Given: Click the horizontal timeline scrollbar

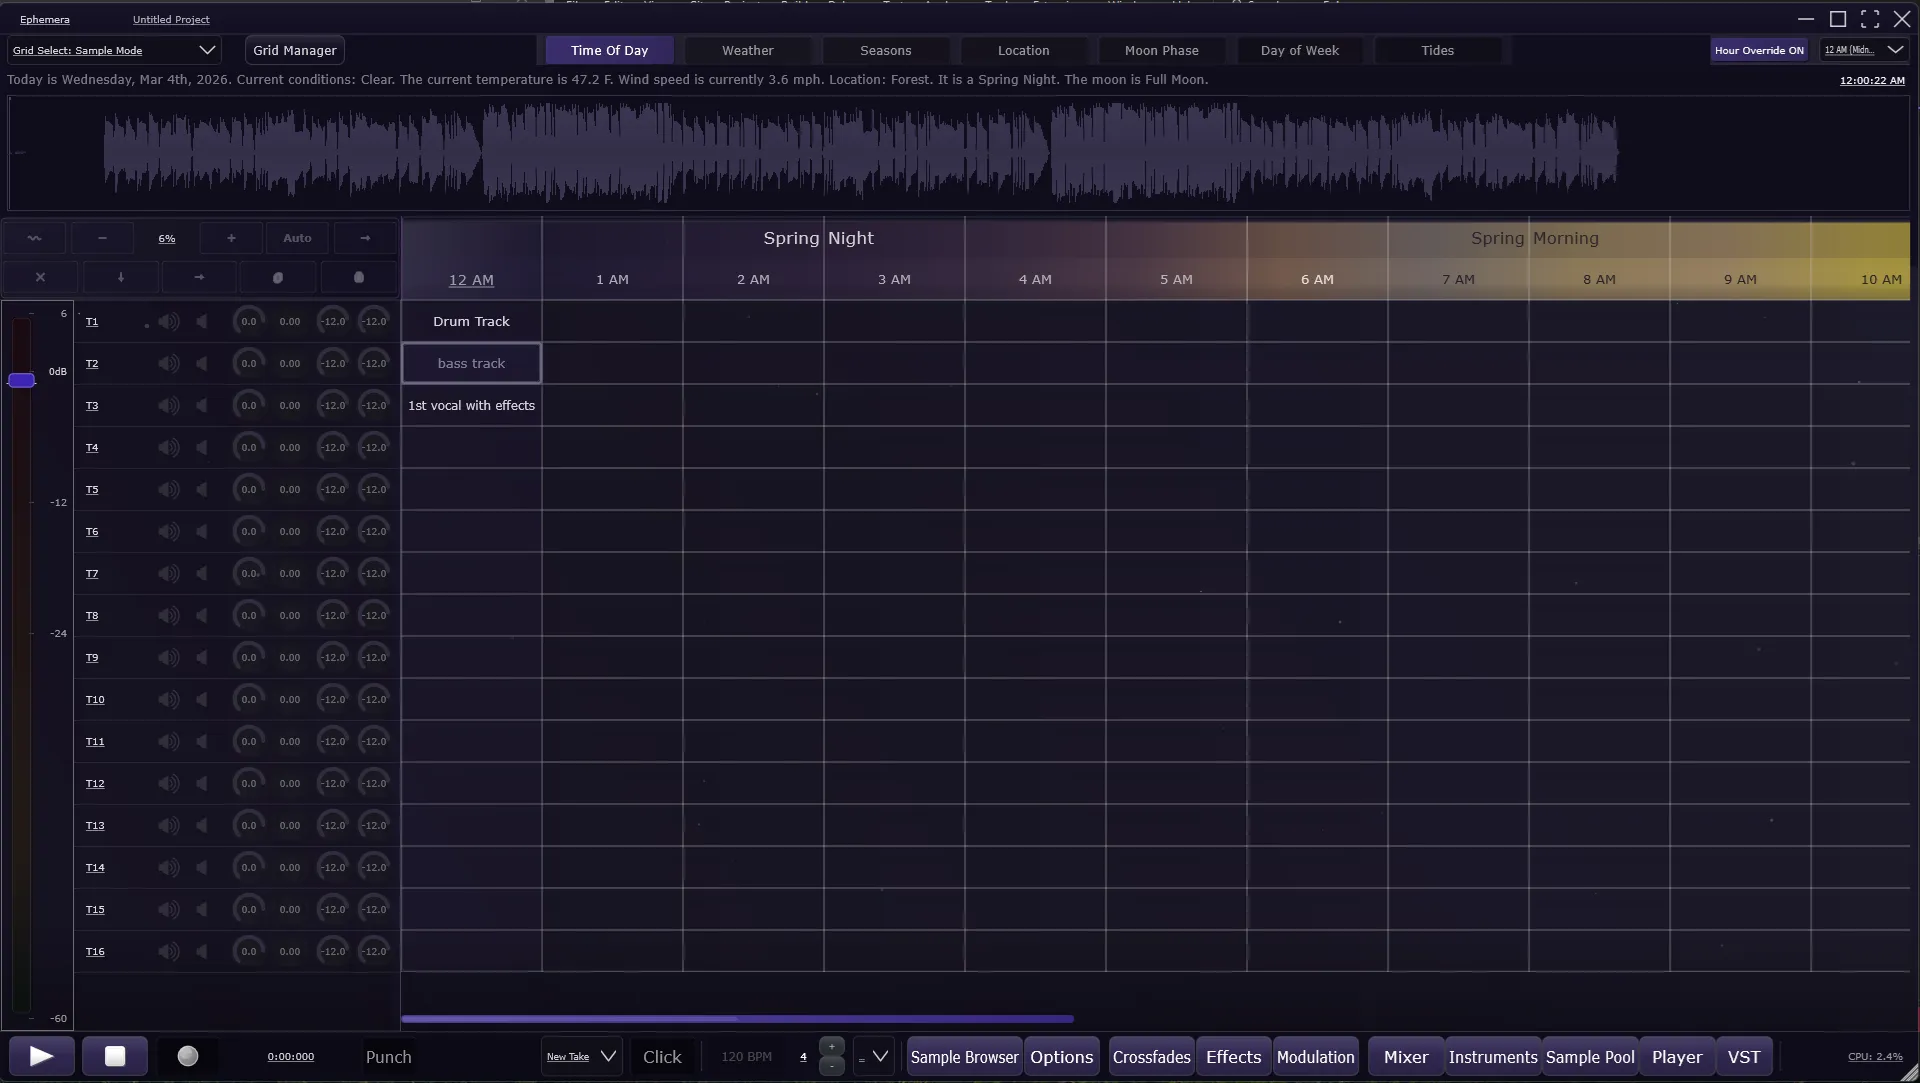Looking at the screenshot, I should pyautogui.click(x=737, y=1019).
